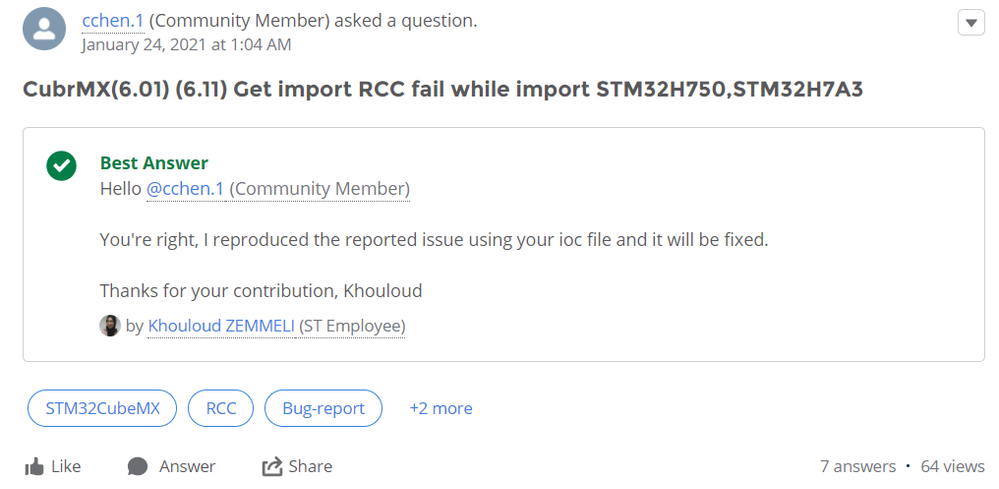
Task: Open cchen.1 author profile link
Action: (x=113, y=21)
